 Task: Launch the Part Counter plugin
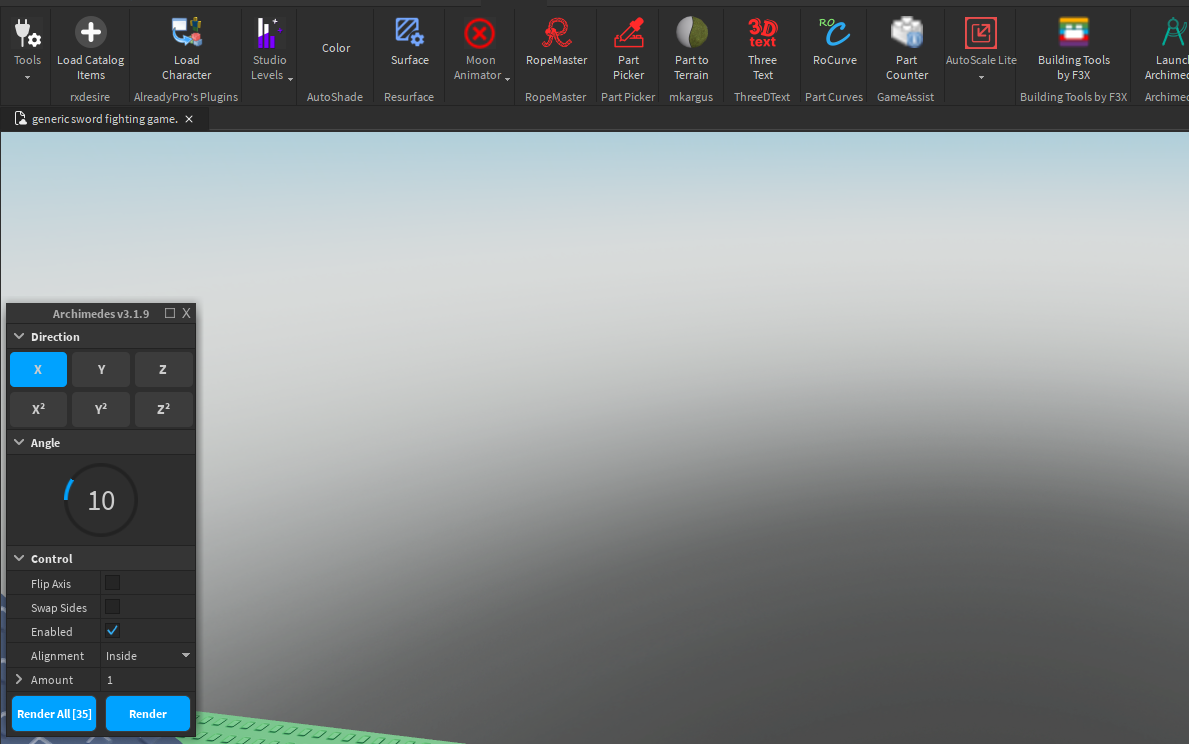click(x=906, y=45)
